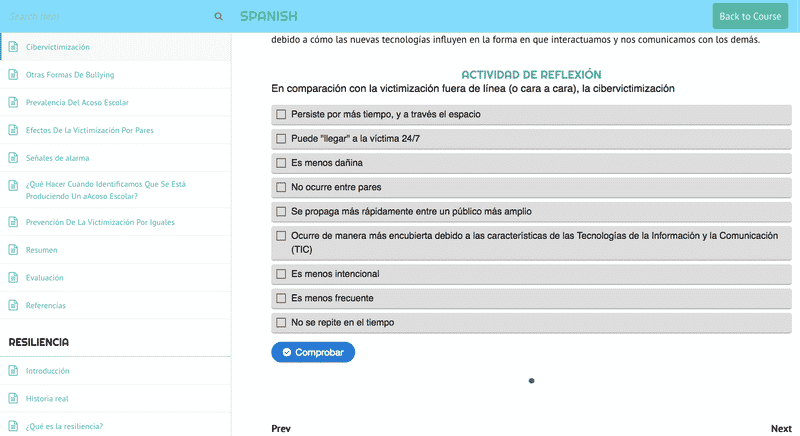Tick 'Ocurre de manera más encubierta' checkbox

tap(281, 236)
